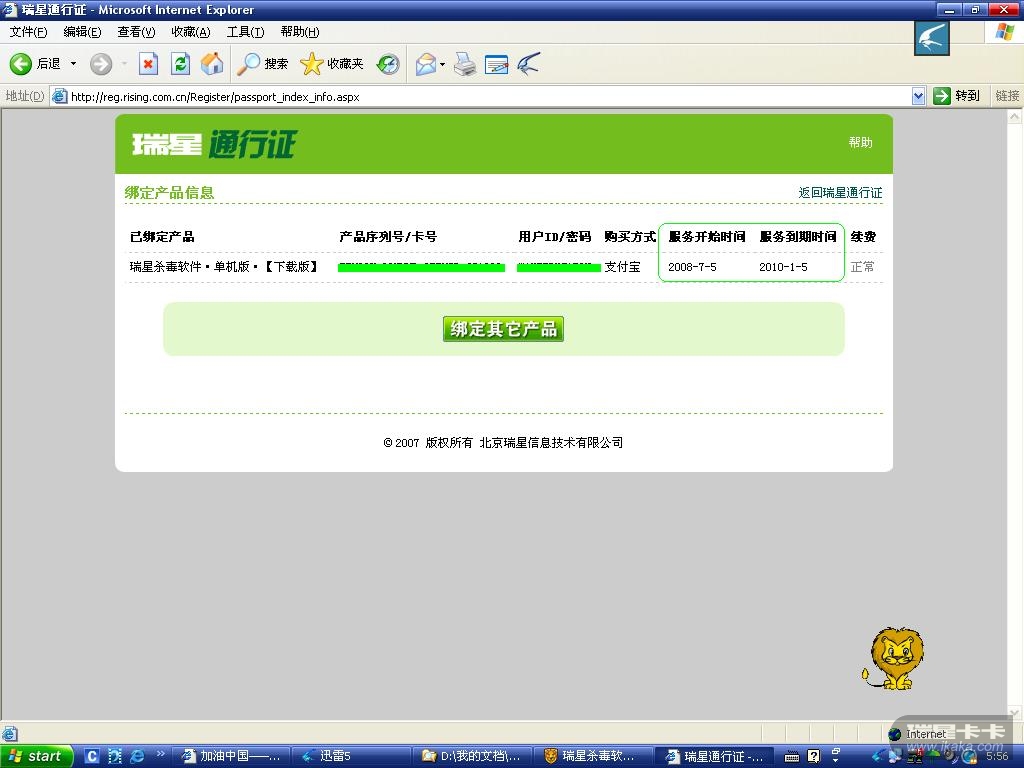Click Internet Explorer quick launch icon
The height and width of the screenshot is (768, 1024).
pos(137,756)
